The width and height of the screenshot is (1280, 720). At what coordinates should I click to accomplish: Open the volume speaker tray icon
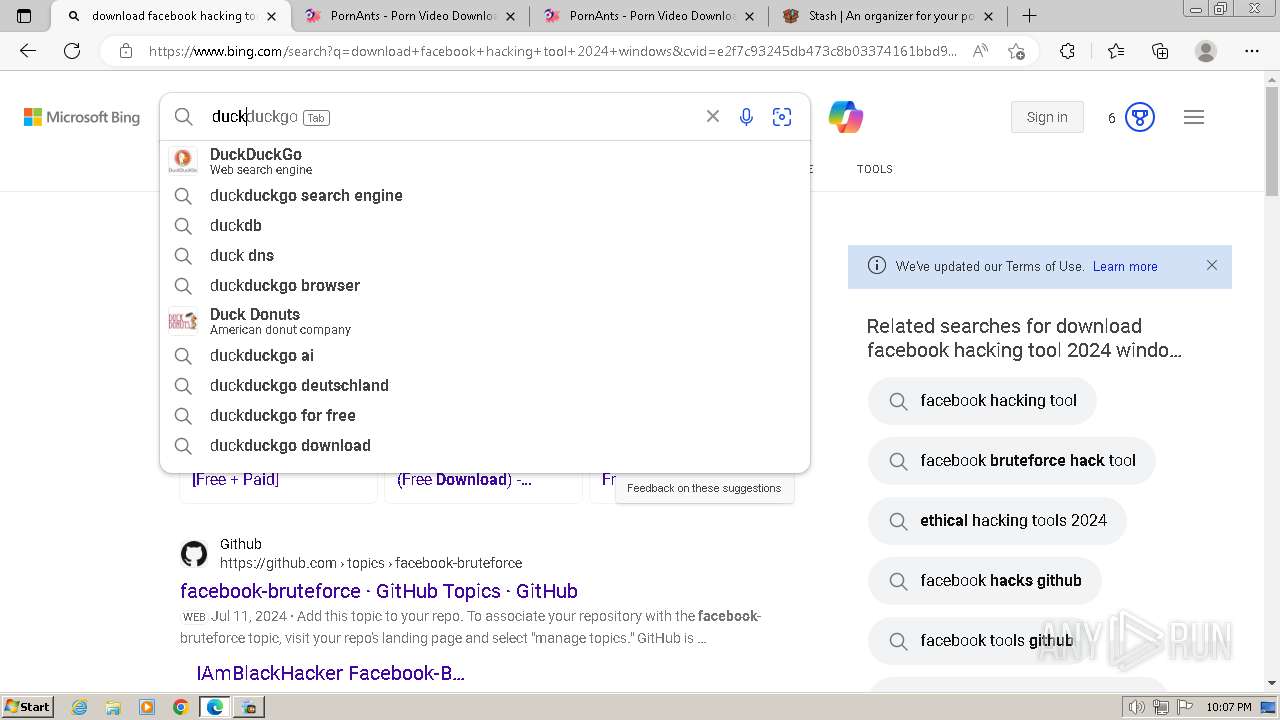click(x=1137, y=708)
